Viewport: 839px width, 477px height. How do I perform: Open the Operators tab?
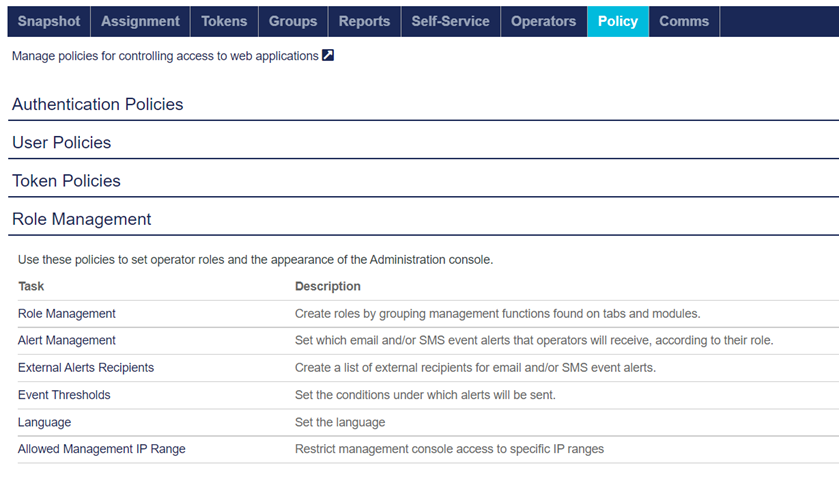[x=543, y=21]
